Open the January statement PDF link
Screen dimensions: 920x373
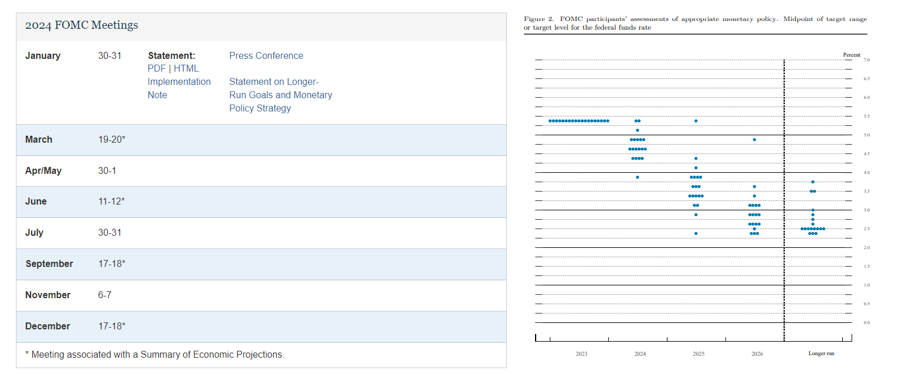(156, 69)
